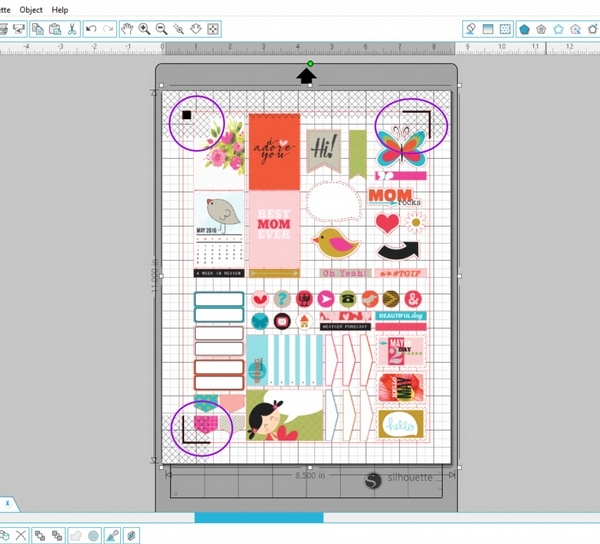Open the solid blue pentagon panel
Image resolution: width=600 pixels, height=544 pixels.
pos(524,29)
